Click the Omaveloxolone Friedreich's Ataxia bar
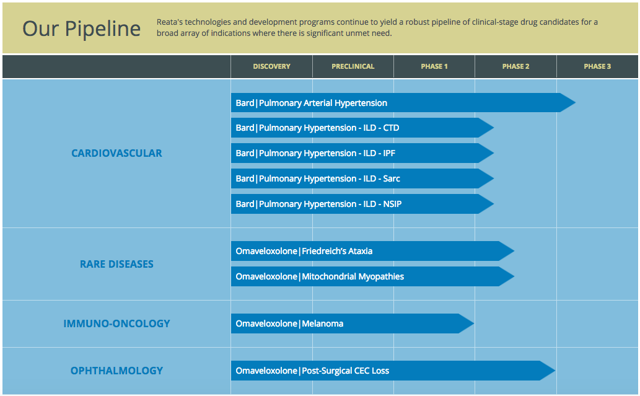Image resolution: width=640 pixels, height=396 pixels. pos(373,251)
